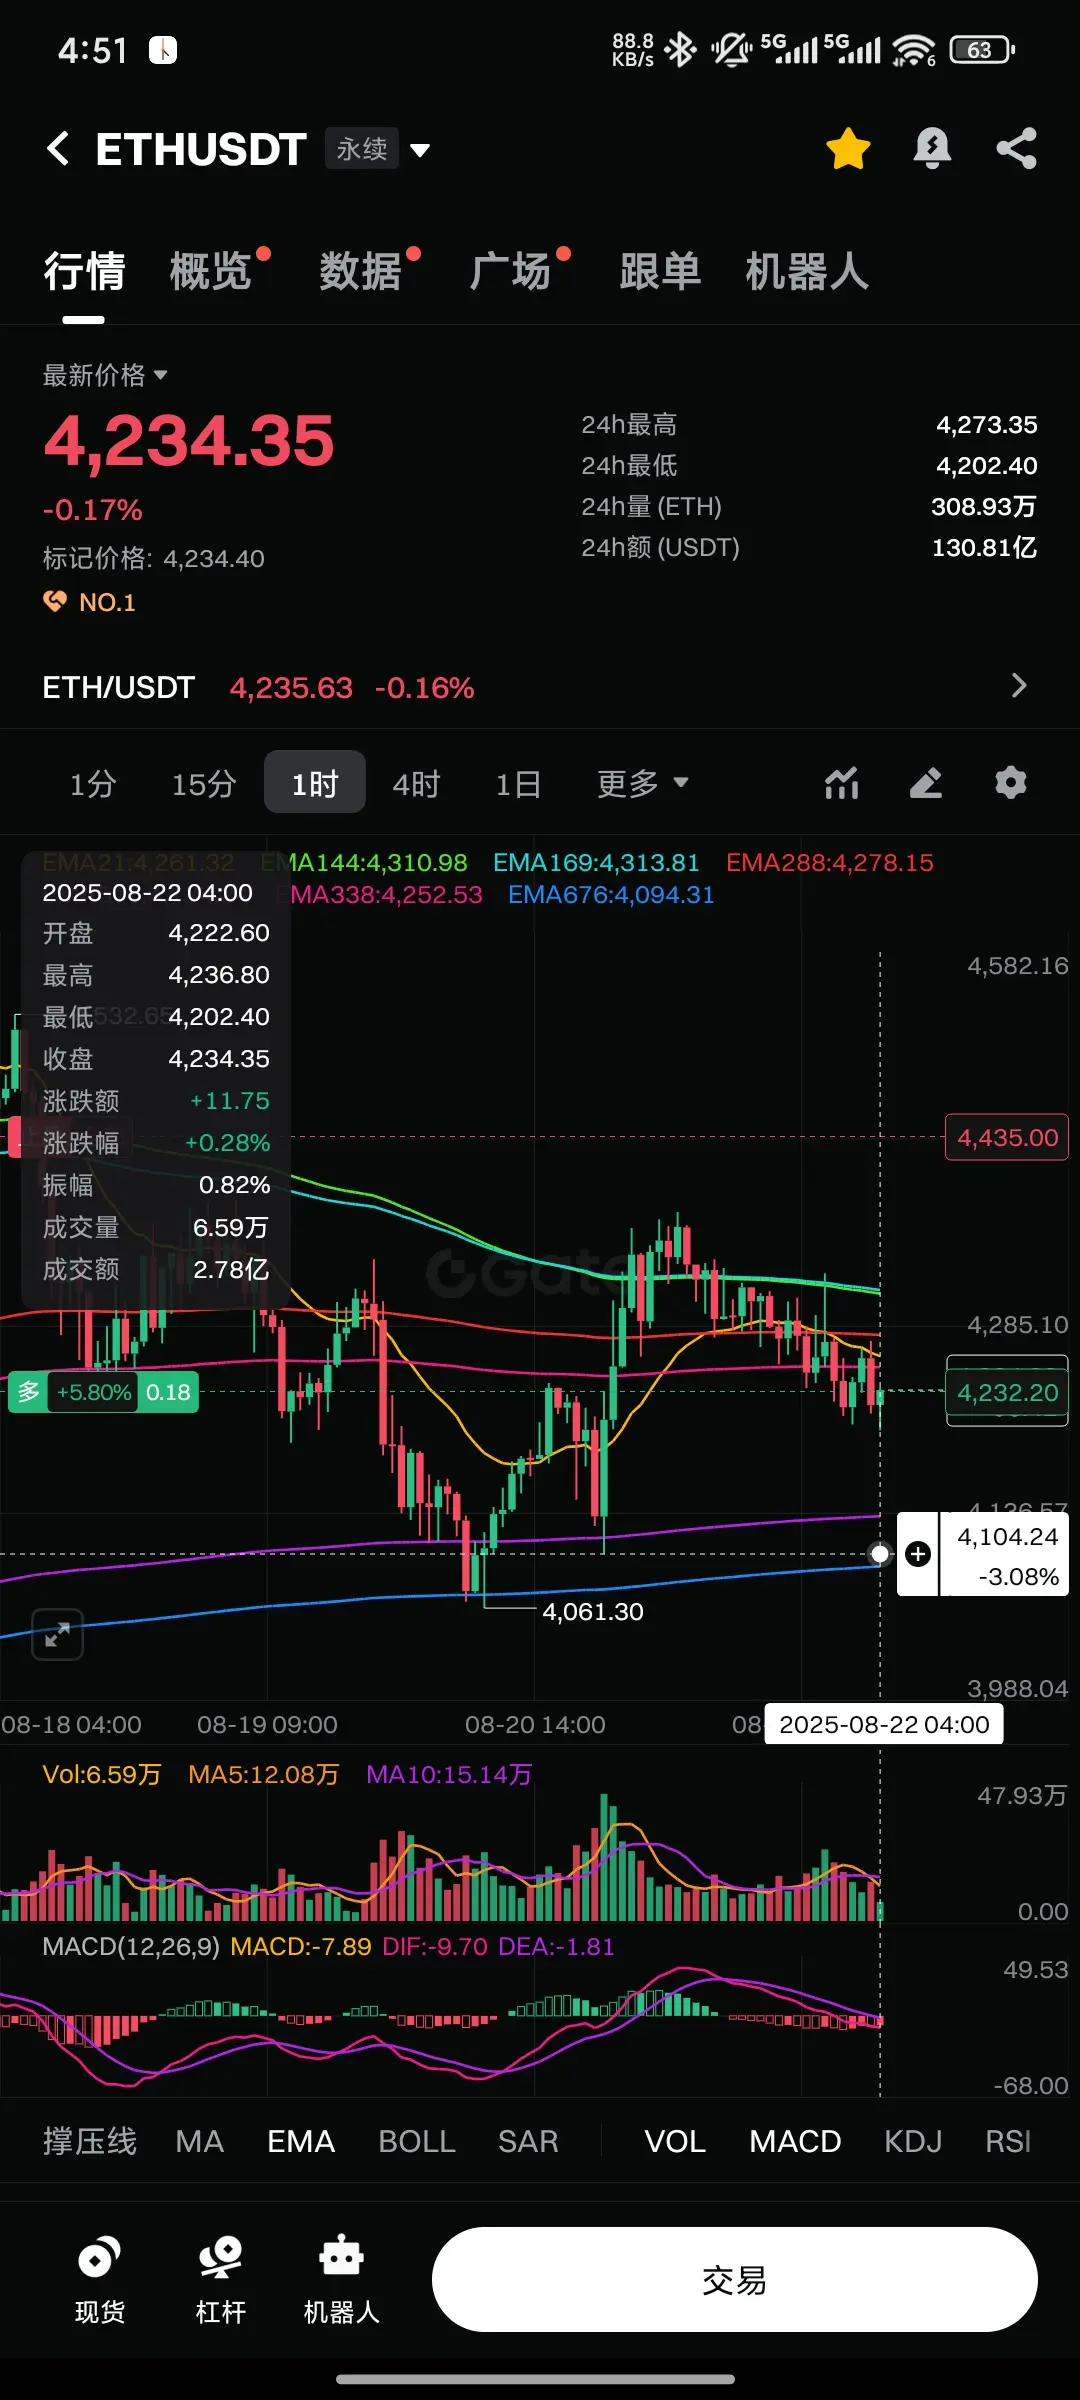Viewport: 1080px width, 2400px height.
Task: Tap the 标记价格 4,234.40 text
Action: 153,558
